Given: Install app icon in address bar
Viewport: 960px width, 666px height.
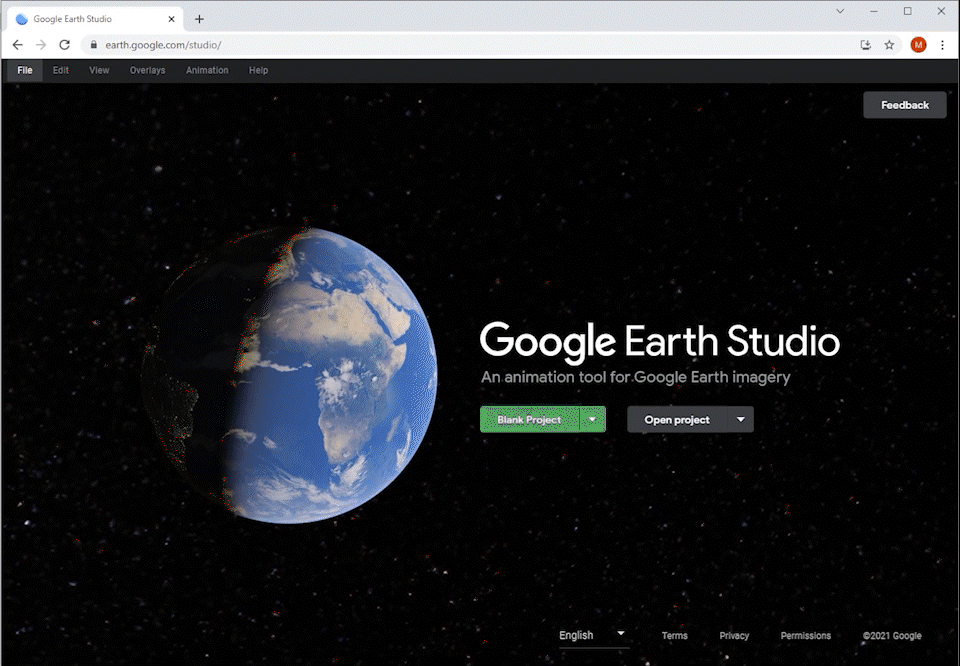Looking at the screenshot, I should 866,45.
